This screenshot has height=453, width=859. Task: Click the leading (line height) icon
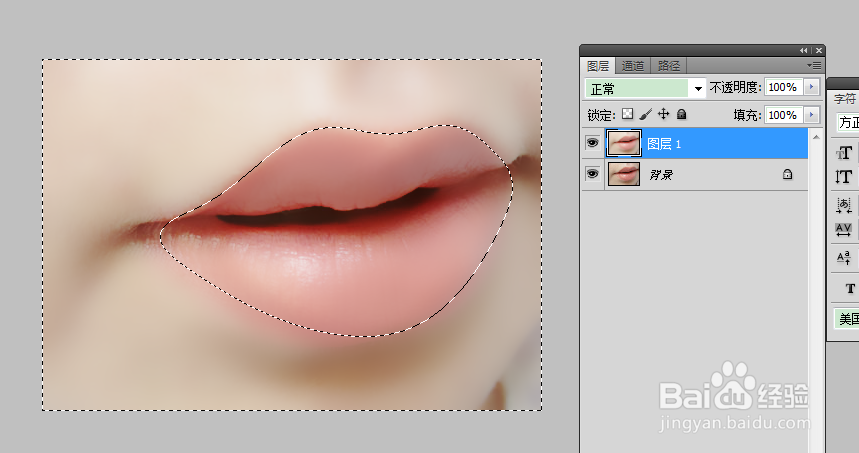(844, 177)
